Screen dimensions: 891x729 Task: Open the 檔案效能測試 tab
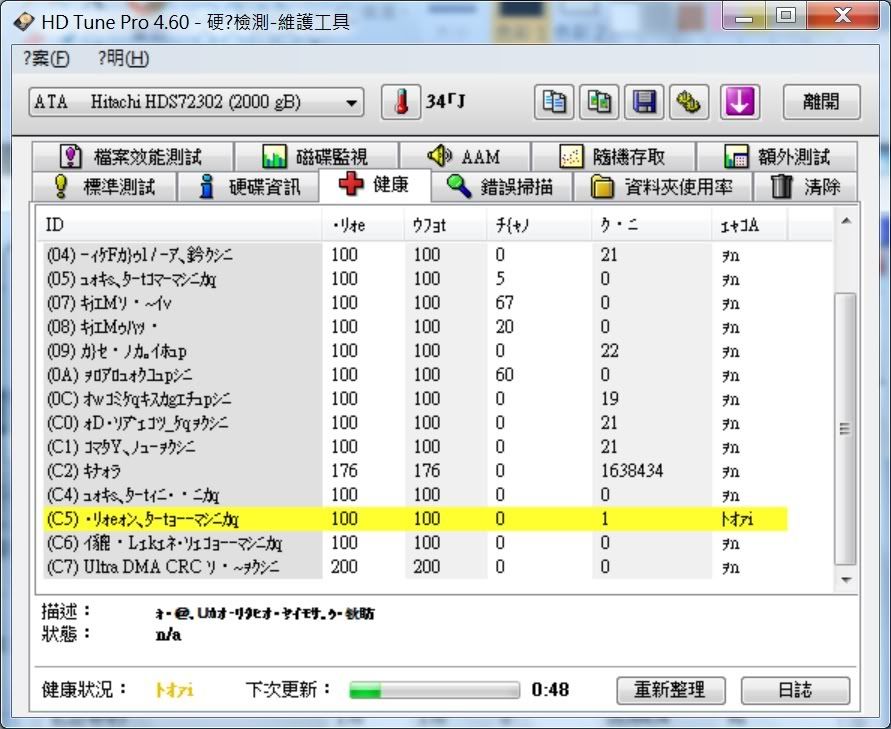[x=132, y=156]
